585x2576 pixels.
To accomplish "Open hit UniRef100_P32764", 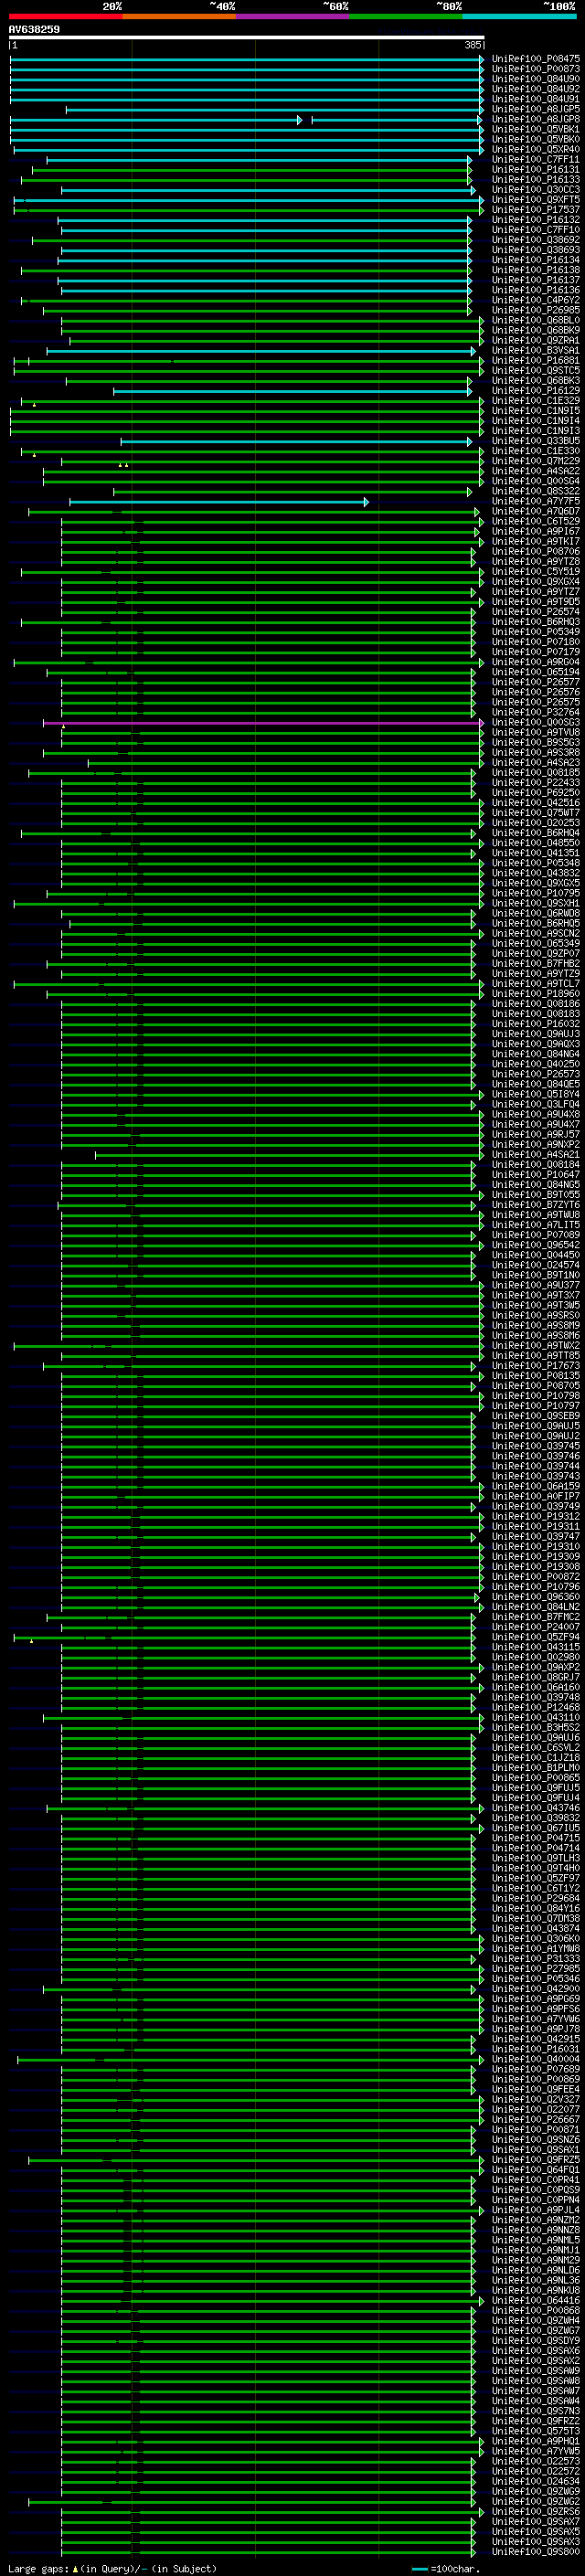I will coord(535,712).
